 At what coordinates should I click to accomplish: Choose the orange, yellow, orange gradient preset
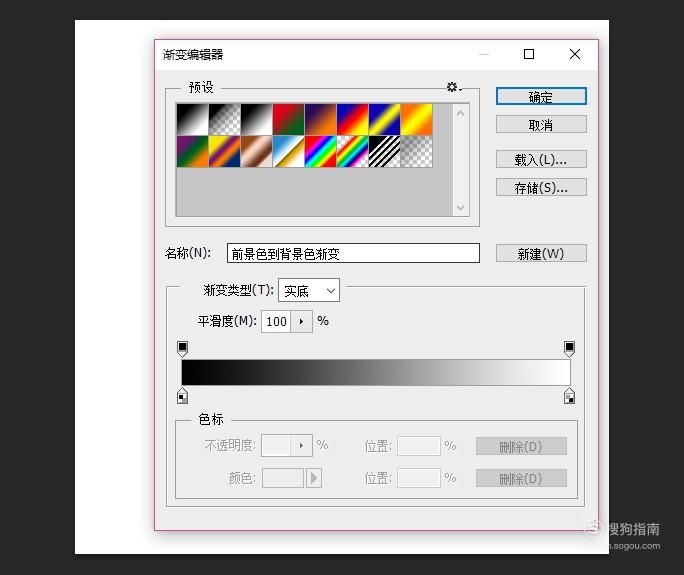tap(417, 119)
